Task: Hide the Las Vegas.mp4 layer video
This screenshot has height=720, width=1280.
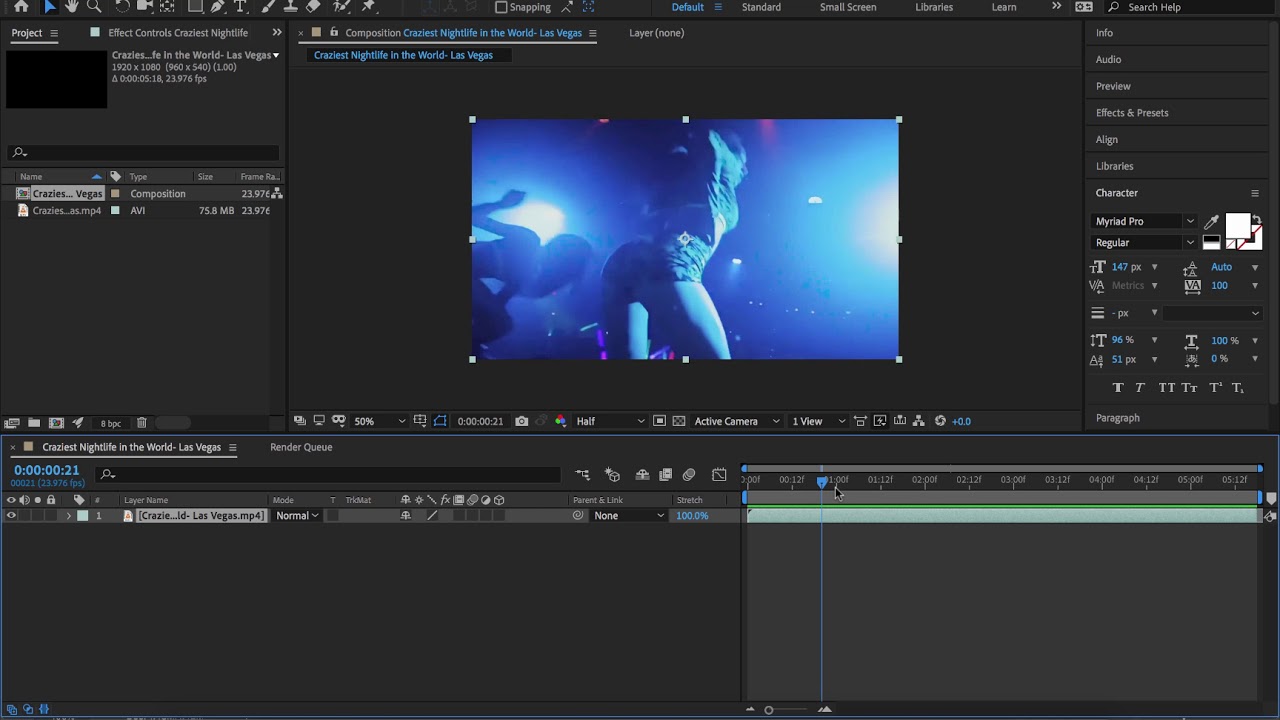Action: [11, 516]
